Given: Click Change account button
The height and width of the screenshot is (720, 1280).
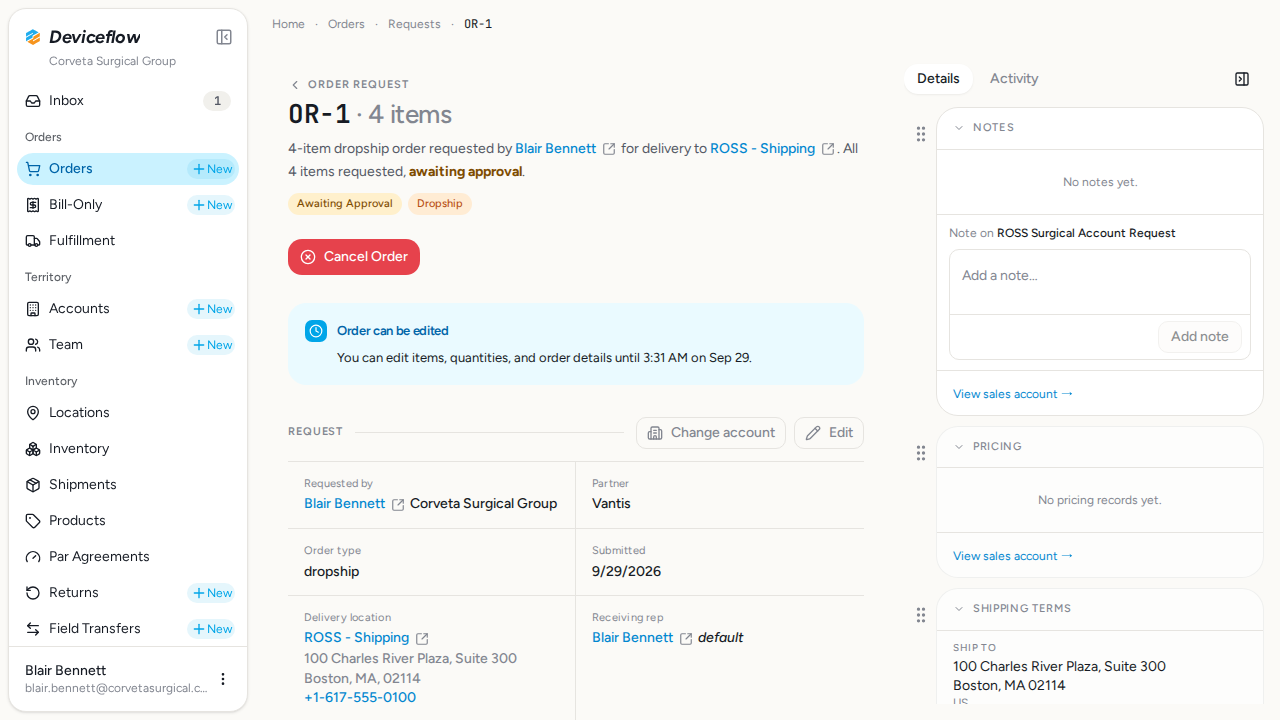Looking at the screenshot, I should [711, 433].
